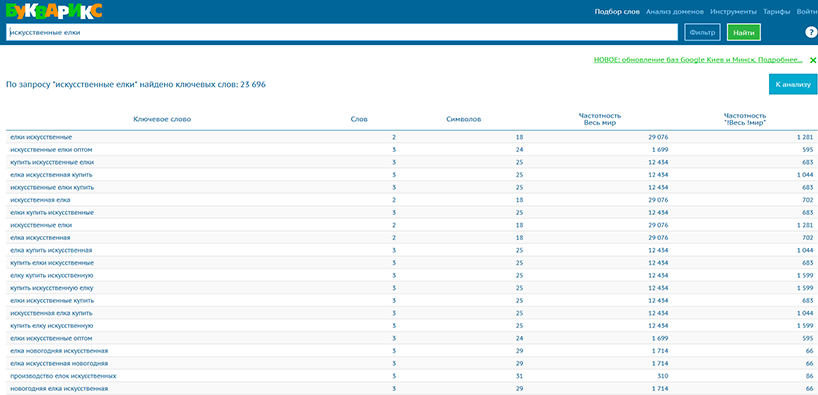Click the Букварикс logo
The height and width of the screenshot is (395, 818).
[x=54, y=10]
